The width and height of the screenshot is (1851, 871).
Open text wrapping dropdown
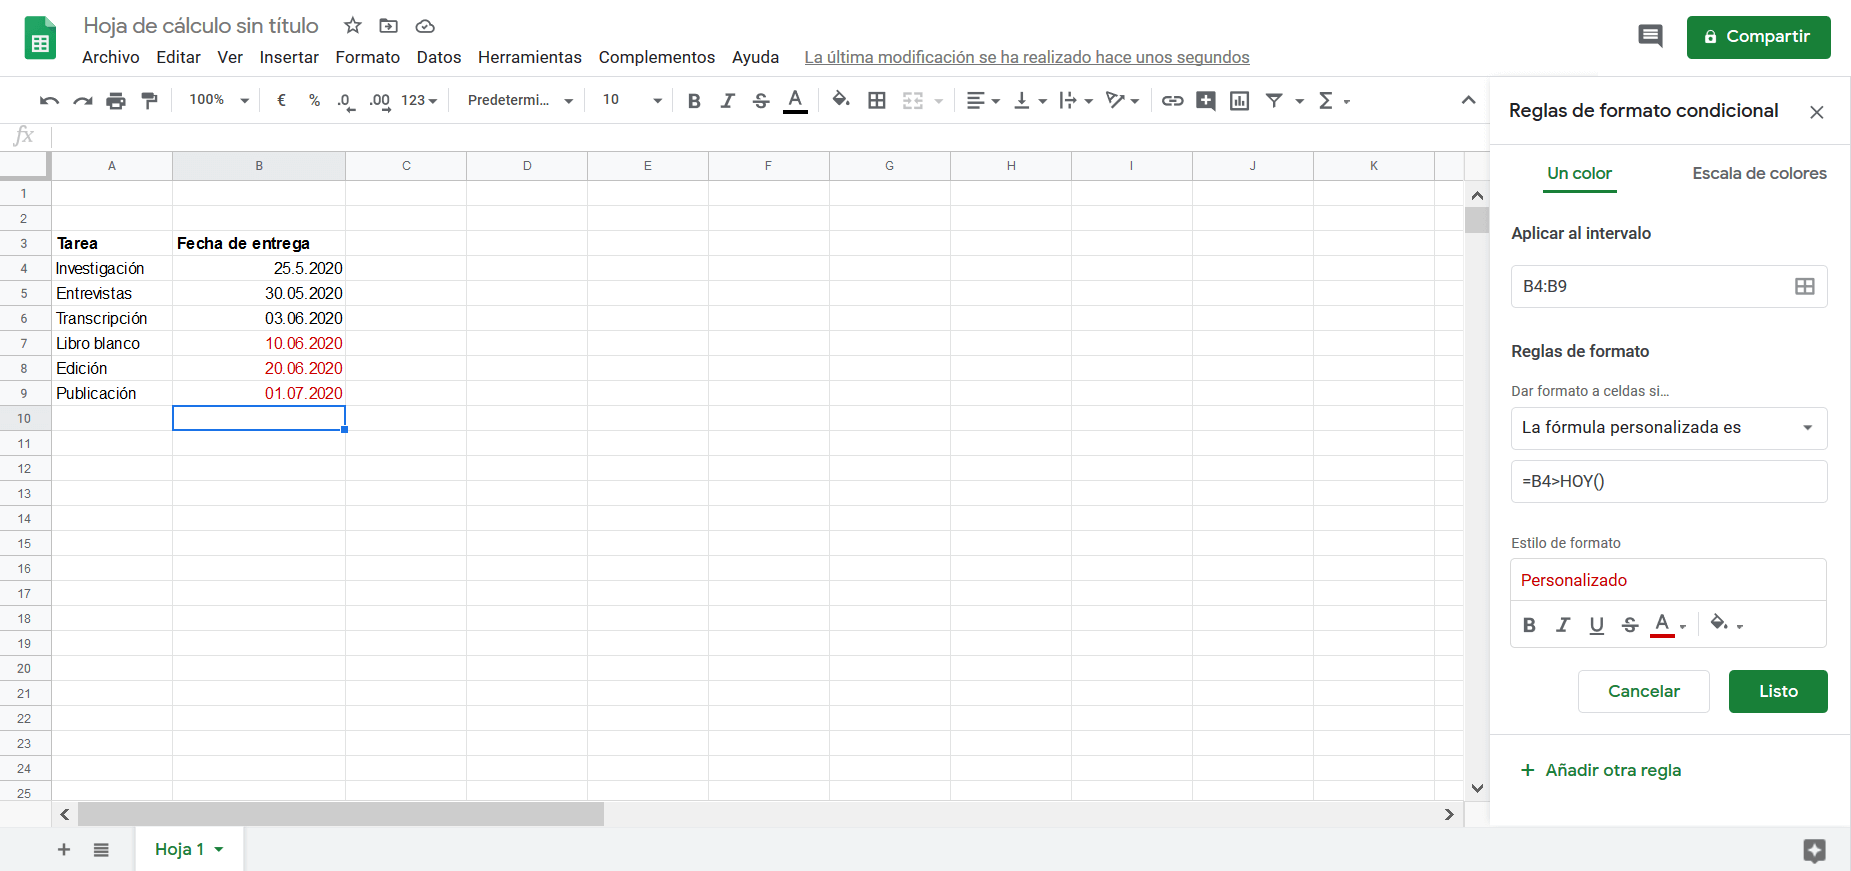click(1076, 101)
